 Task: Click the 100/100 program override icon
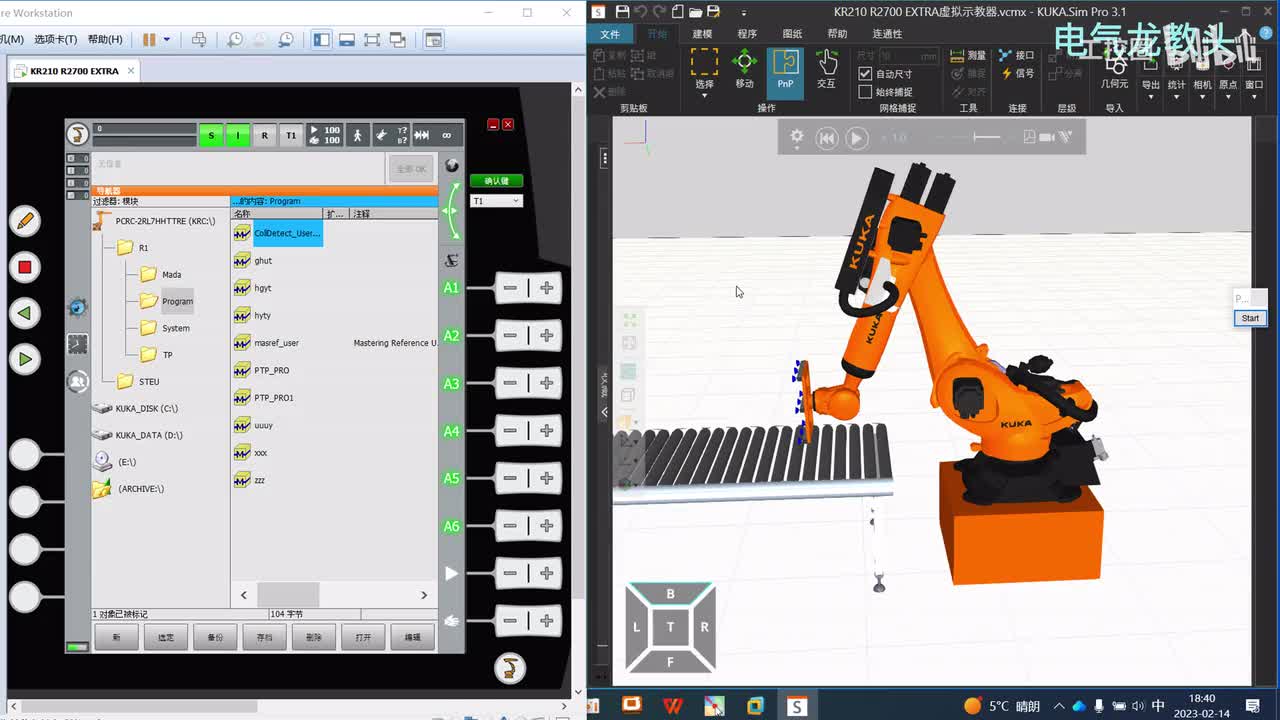[x=324, y=135]
